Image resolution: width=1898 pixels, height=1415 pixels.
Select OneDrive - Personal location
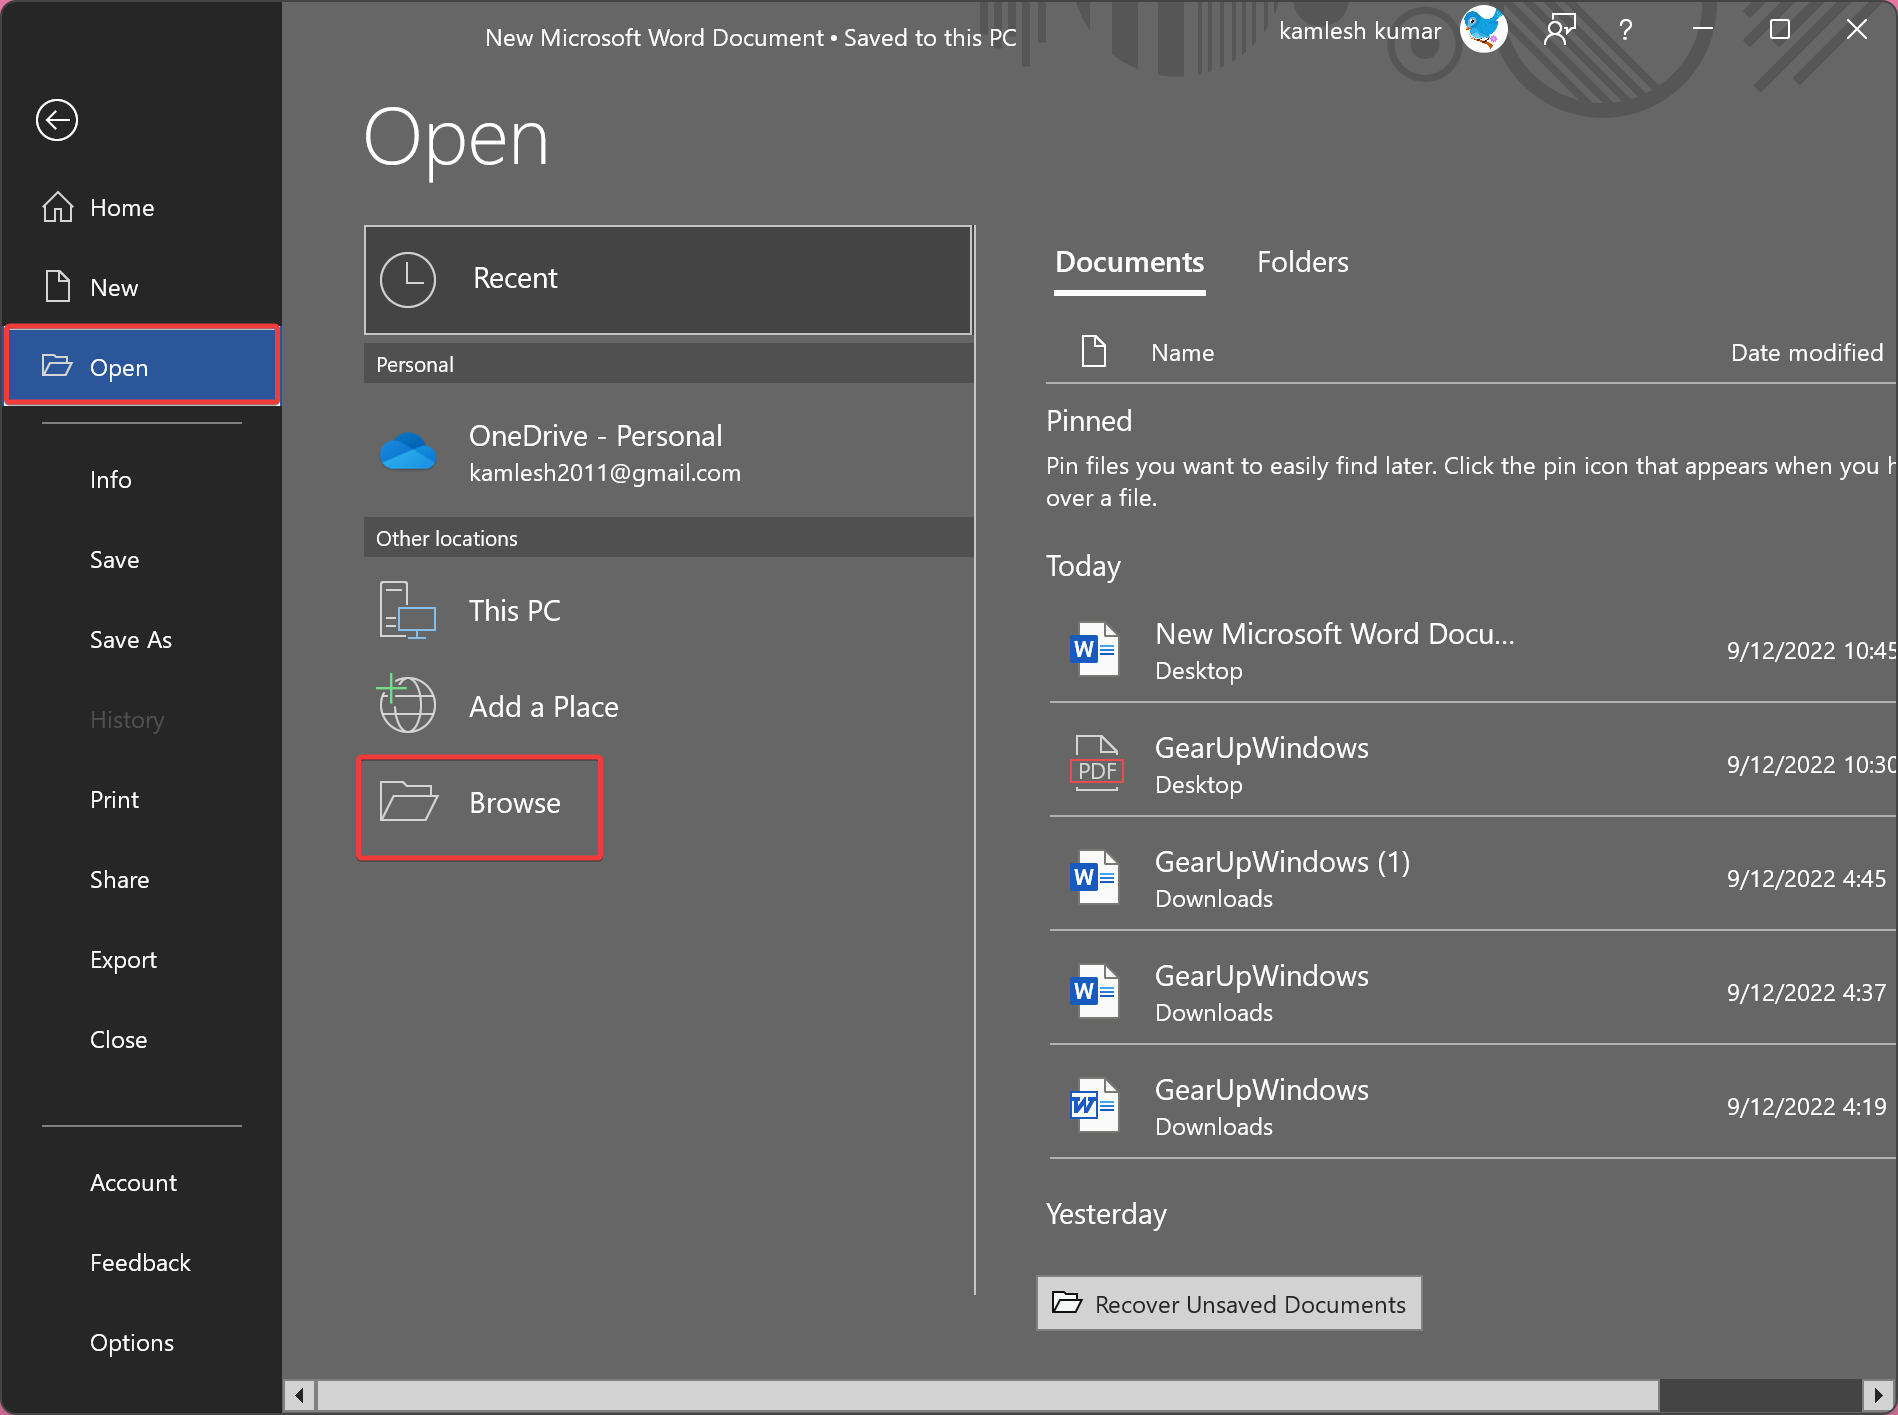click(668, 452)
